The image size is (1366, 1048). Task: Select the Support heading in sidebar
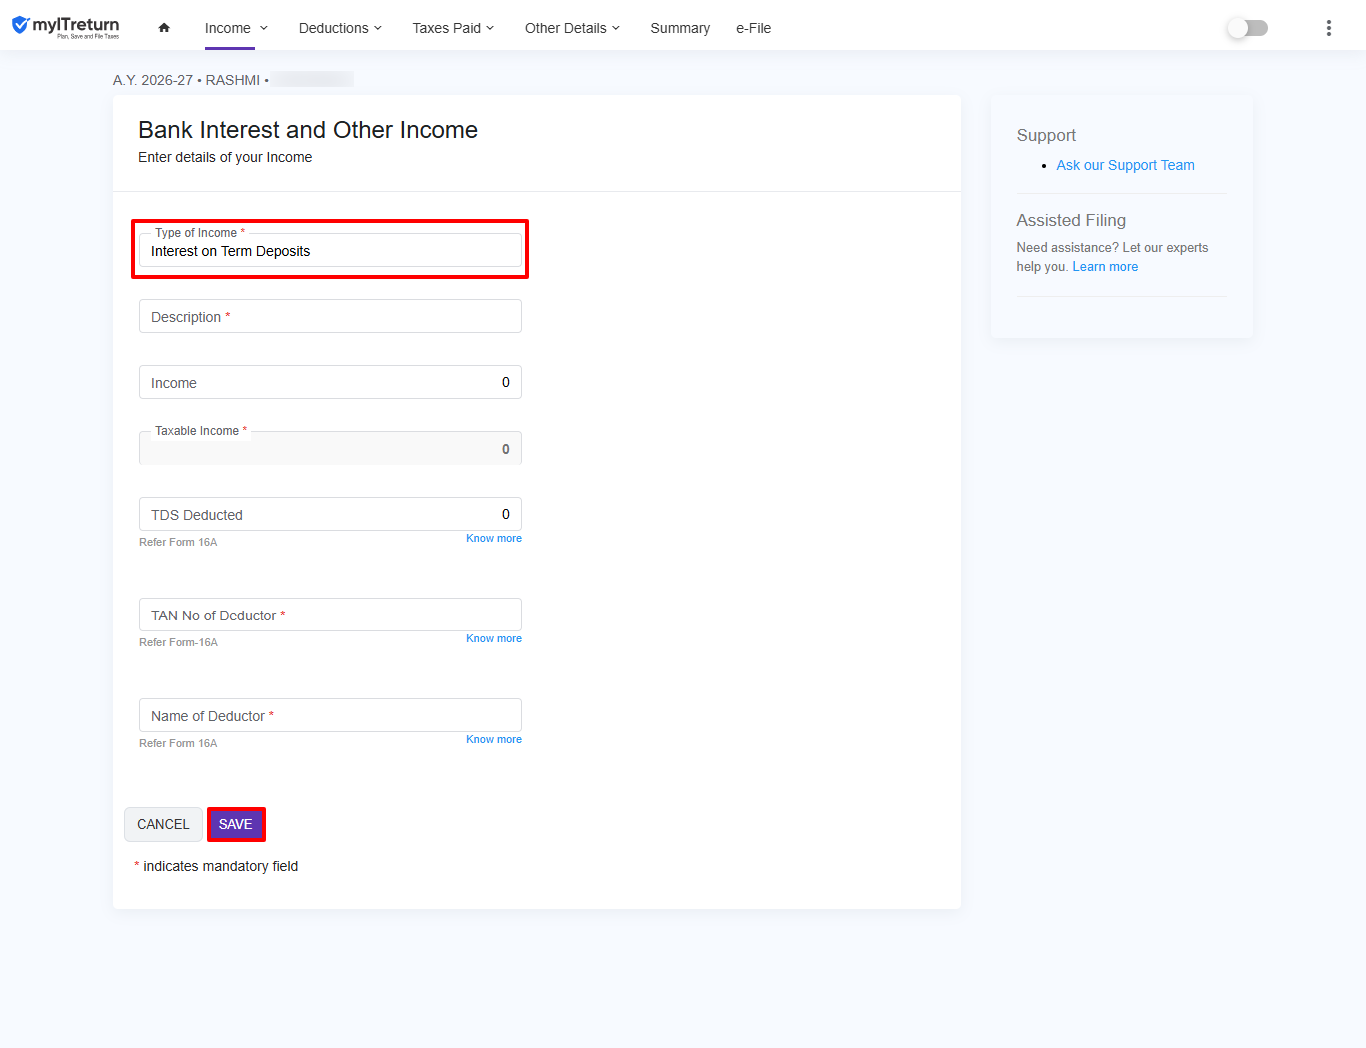click(1046, 136)
